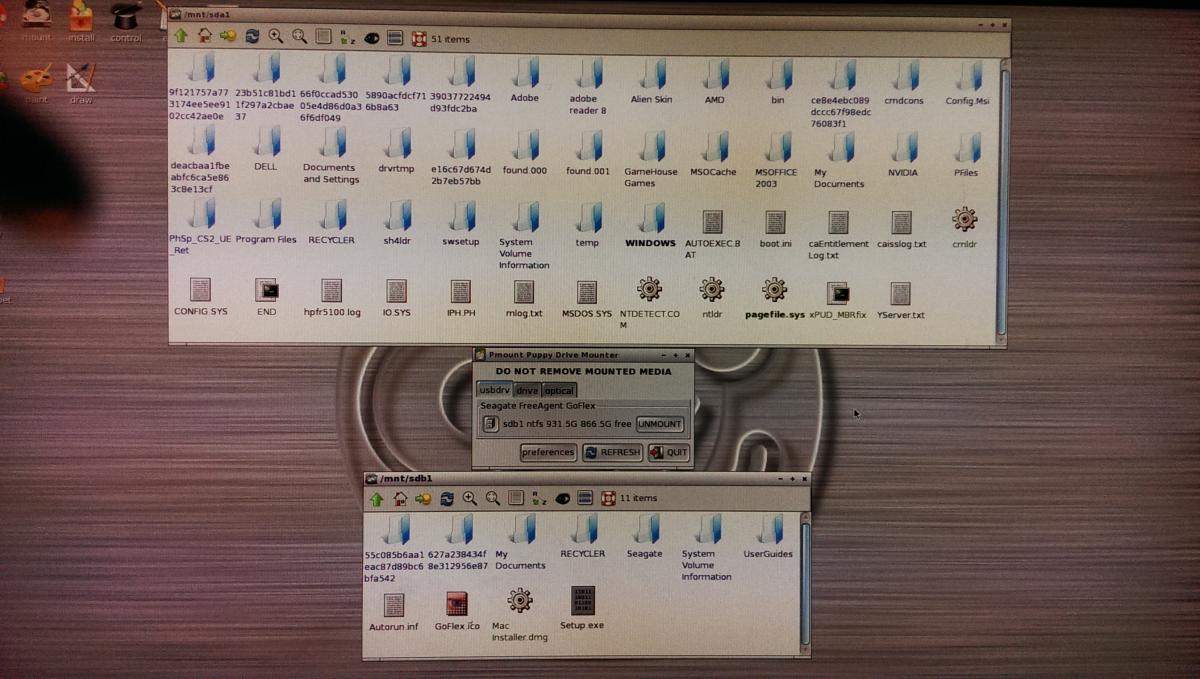Viewport: 1200px width, 679px height.
Task: Select the DELL folder
Action: pyautogui.click(x=266, y=150)
